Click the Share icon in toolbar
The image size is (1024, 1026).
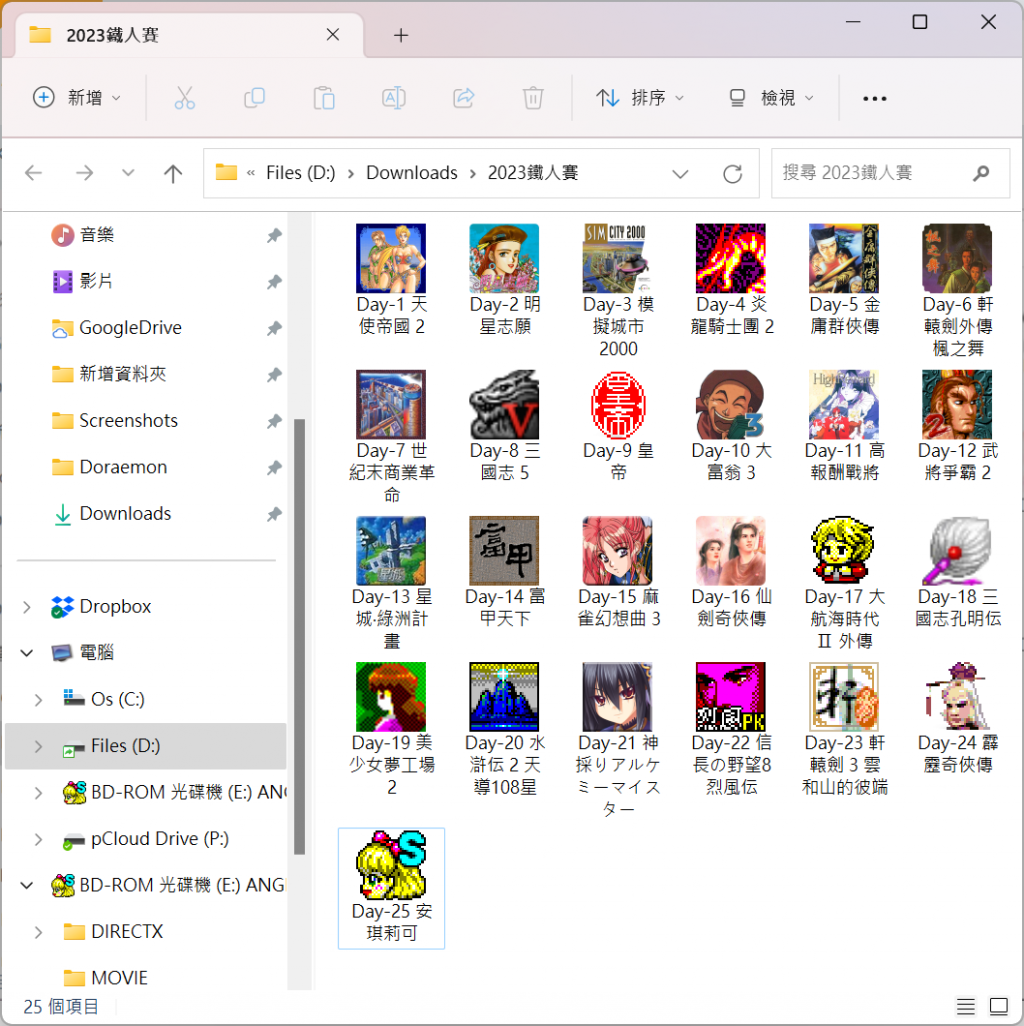(463, 98)
